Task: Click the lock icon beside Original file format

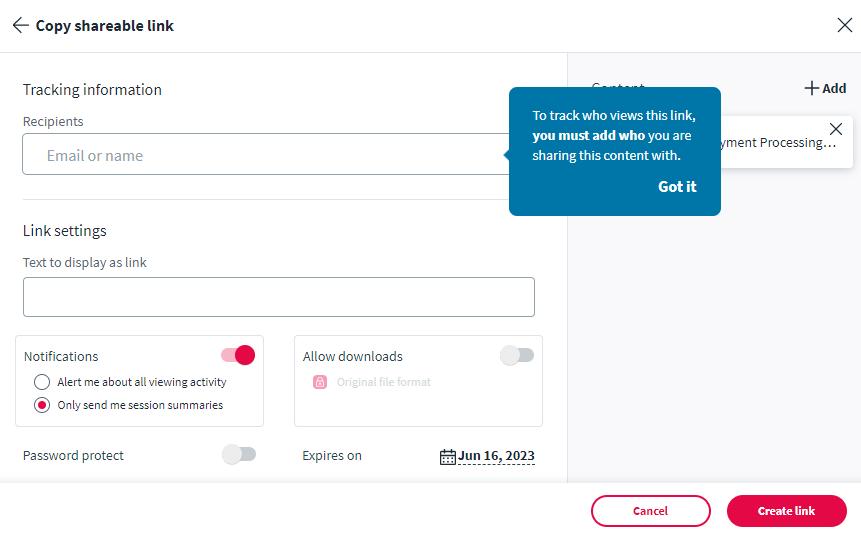Action: click(320, 382)
